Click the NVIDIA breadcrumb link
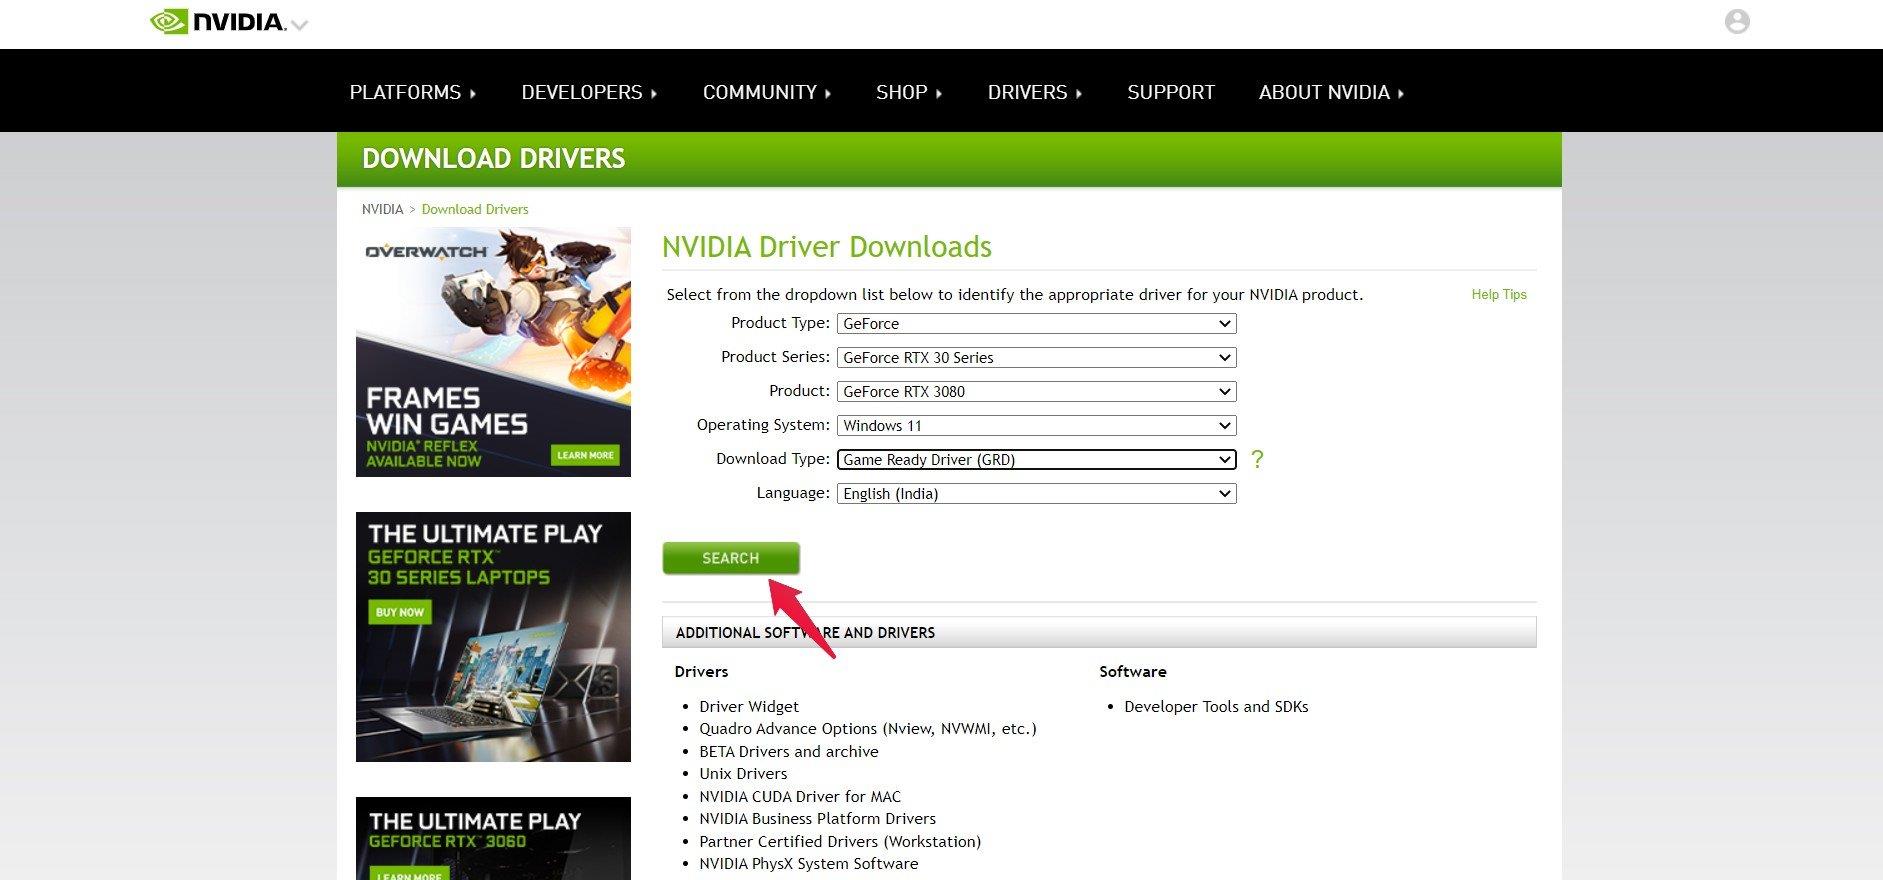This screenshot has width=1883, height=880. coord(382,209)
